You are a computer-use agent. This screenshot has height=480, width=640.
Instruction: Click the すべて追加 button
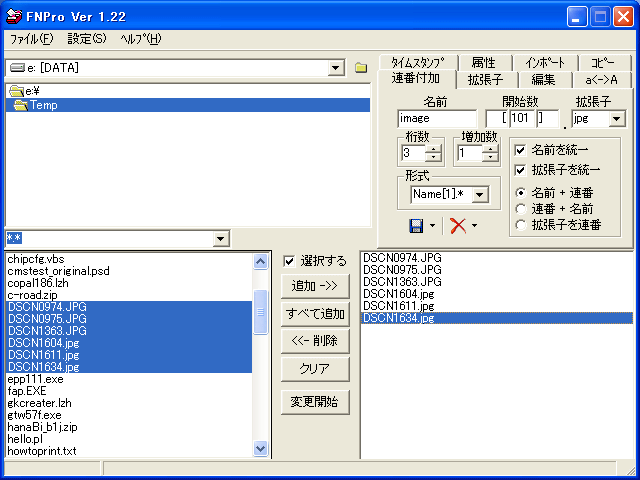(x=315, y=313)
